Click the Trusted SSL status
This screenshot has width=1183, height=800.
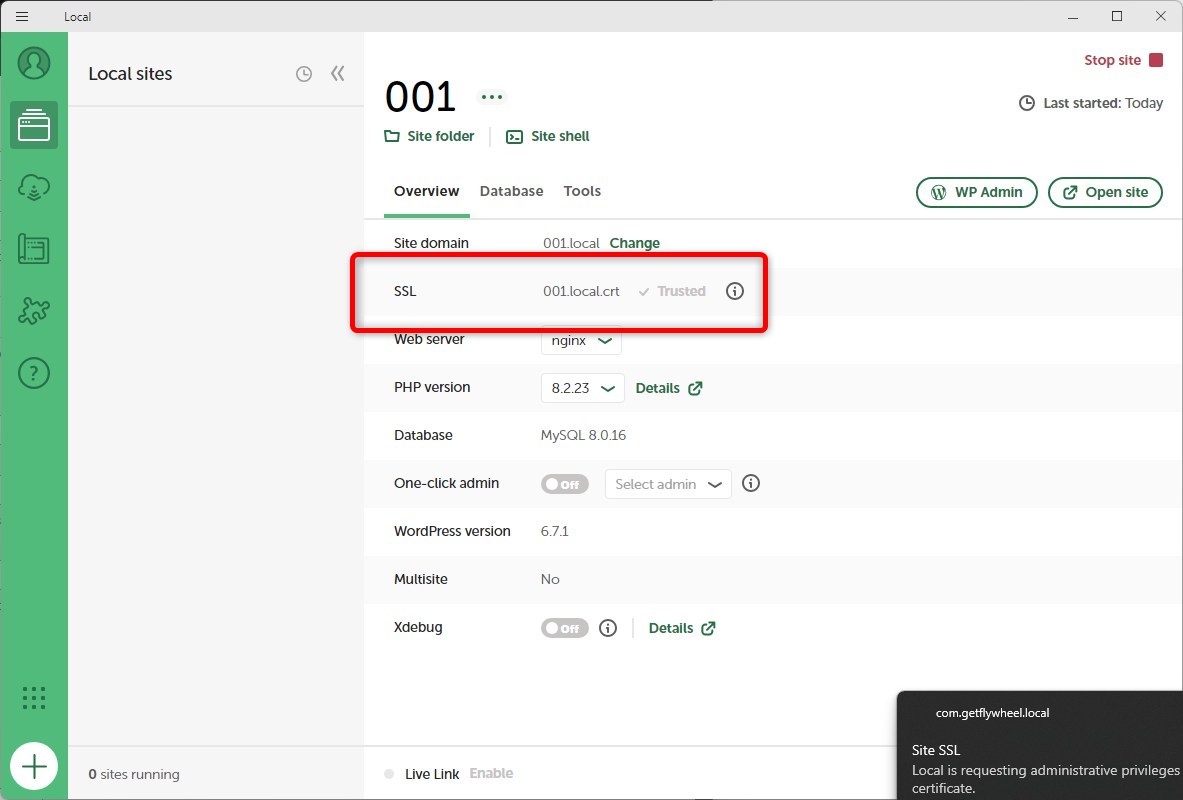point(672,291)
